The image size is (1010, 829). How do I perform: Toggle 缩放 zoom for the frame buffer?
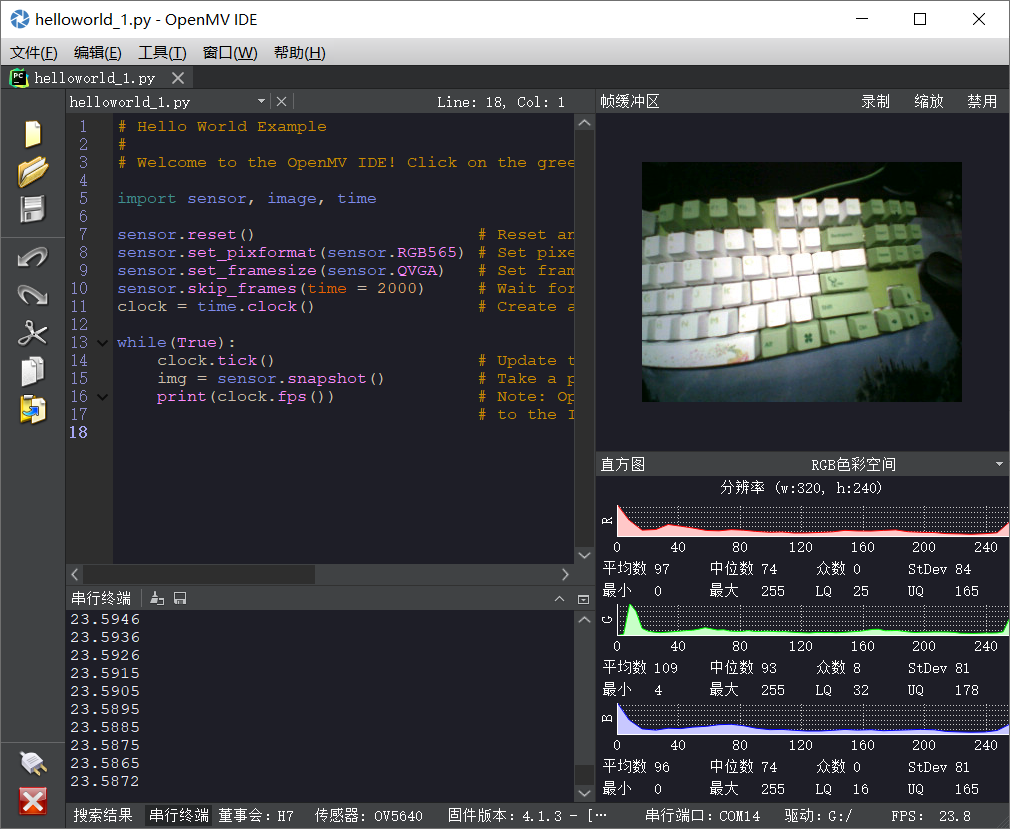pyautogui.click(x=928, y=101)
